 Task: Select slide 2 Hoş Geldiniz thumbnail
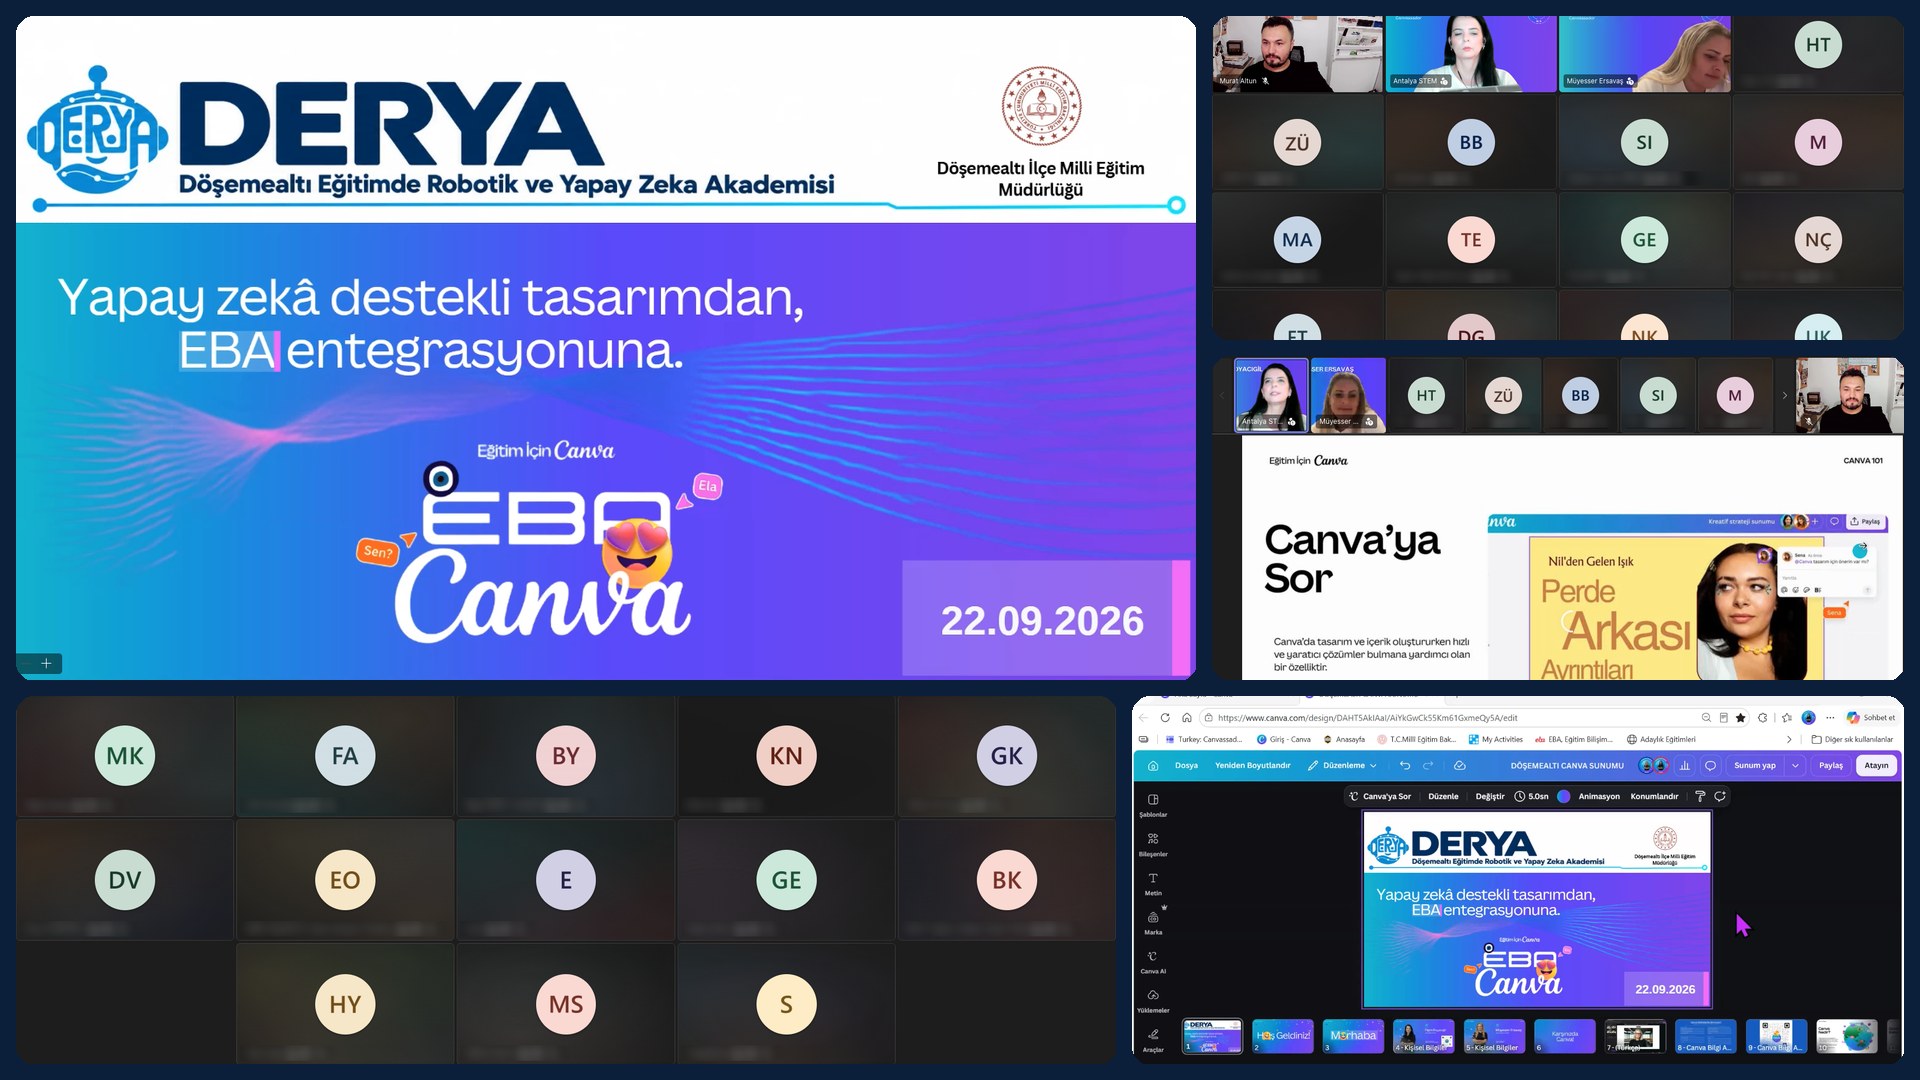click(x=1283, y=1037)
